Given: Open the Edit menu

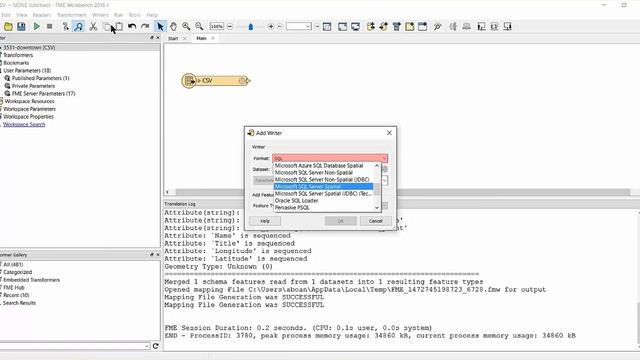Looking at the screenshot, I should (x=6, y=15).
